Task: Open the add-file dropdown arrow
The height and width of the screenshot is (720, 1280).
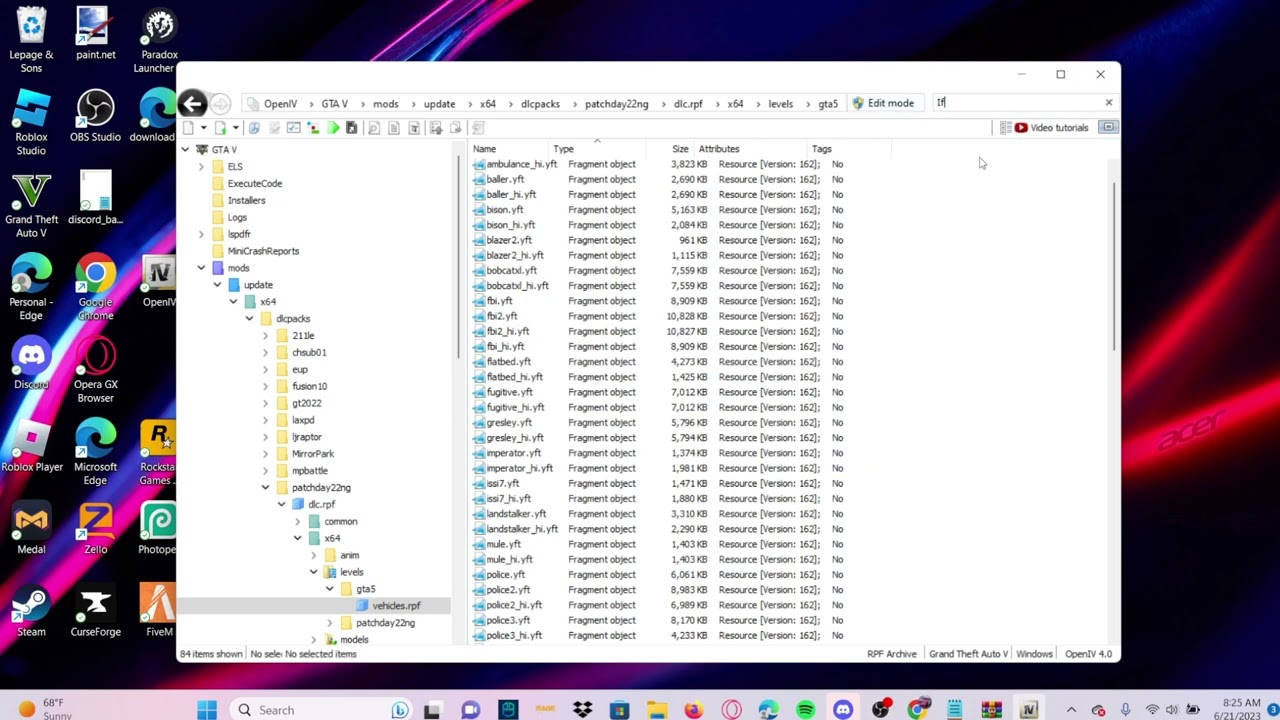Action: [x=235, y=128]
